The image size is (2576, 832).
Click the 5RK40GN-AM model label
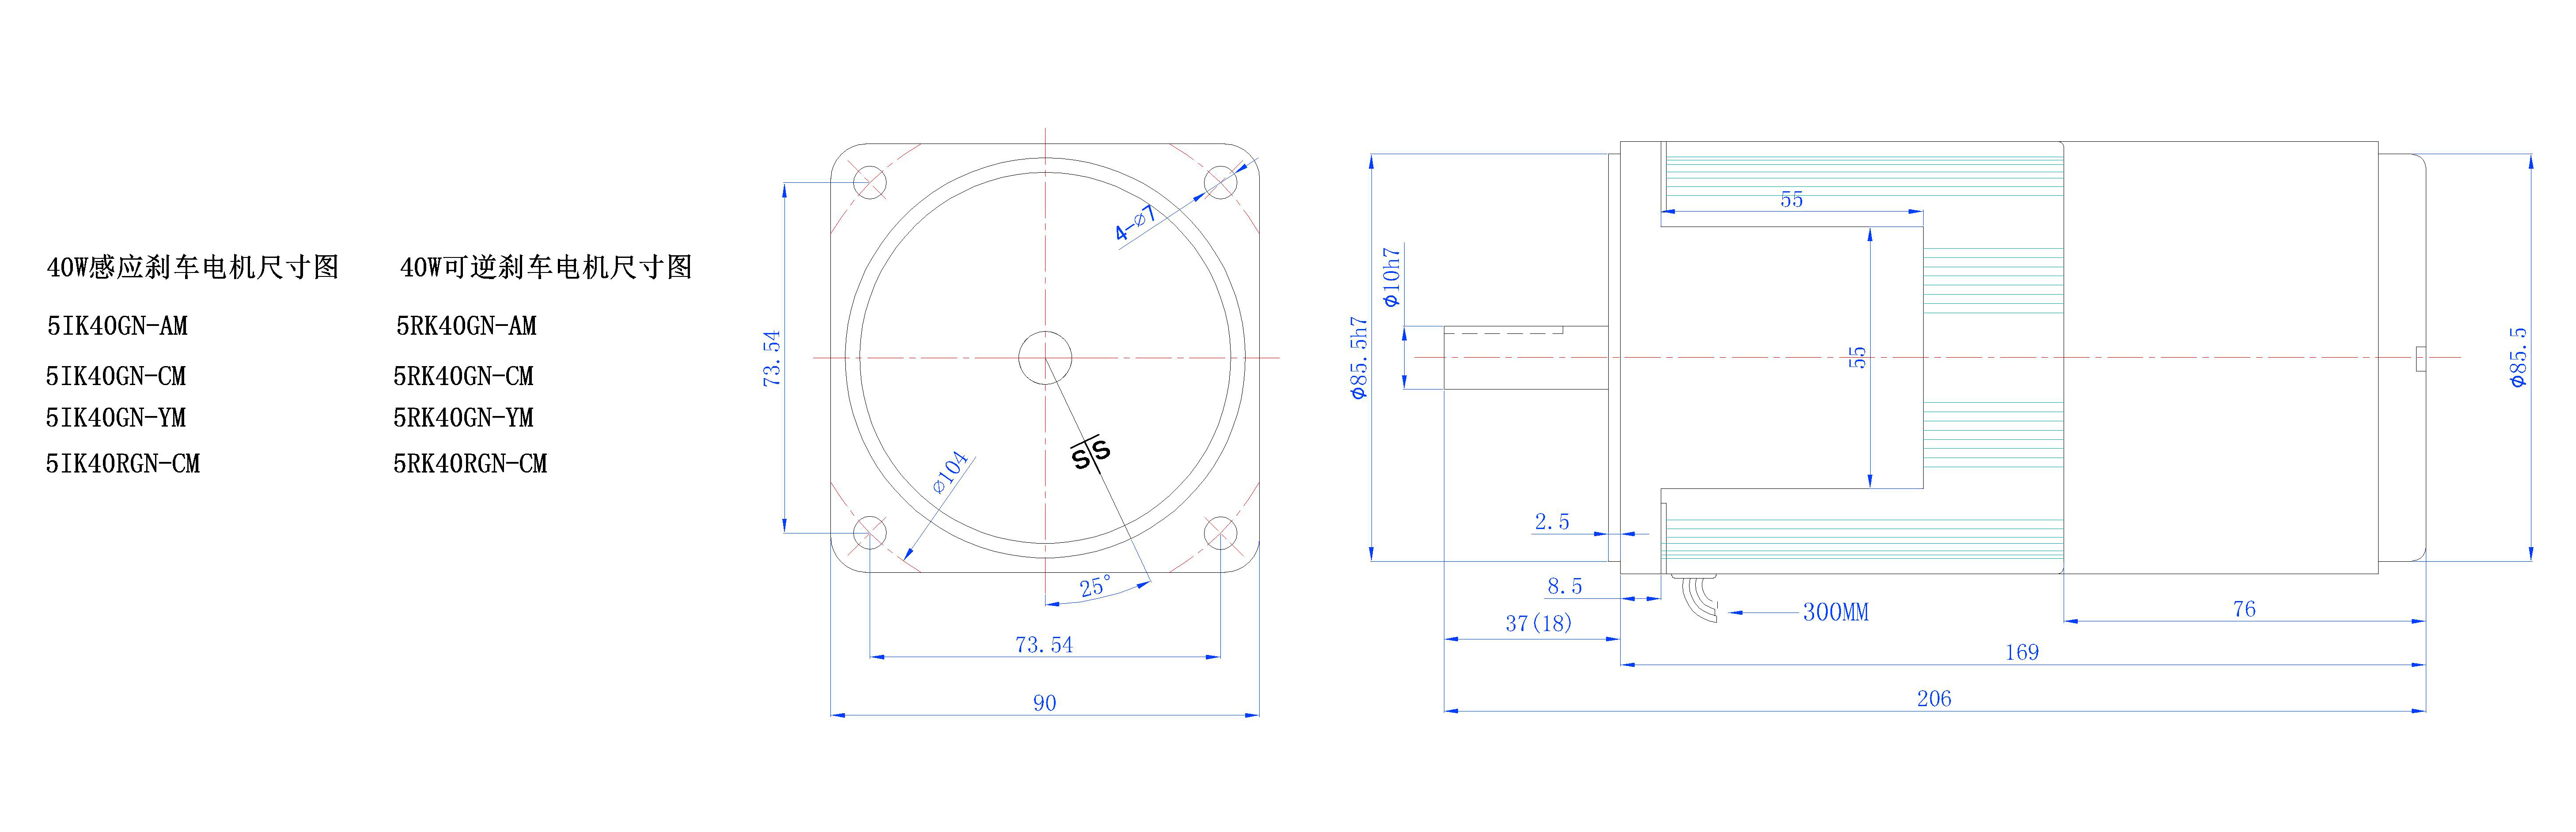pyautogui.click(x=466, y=326)
